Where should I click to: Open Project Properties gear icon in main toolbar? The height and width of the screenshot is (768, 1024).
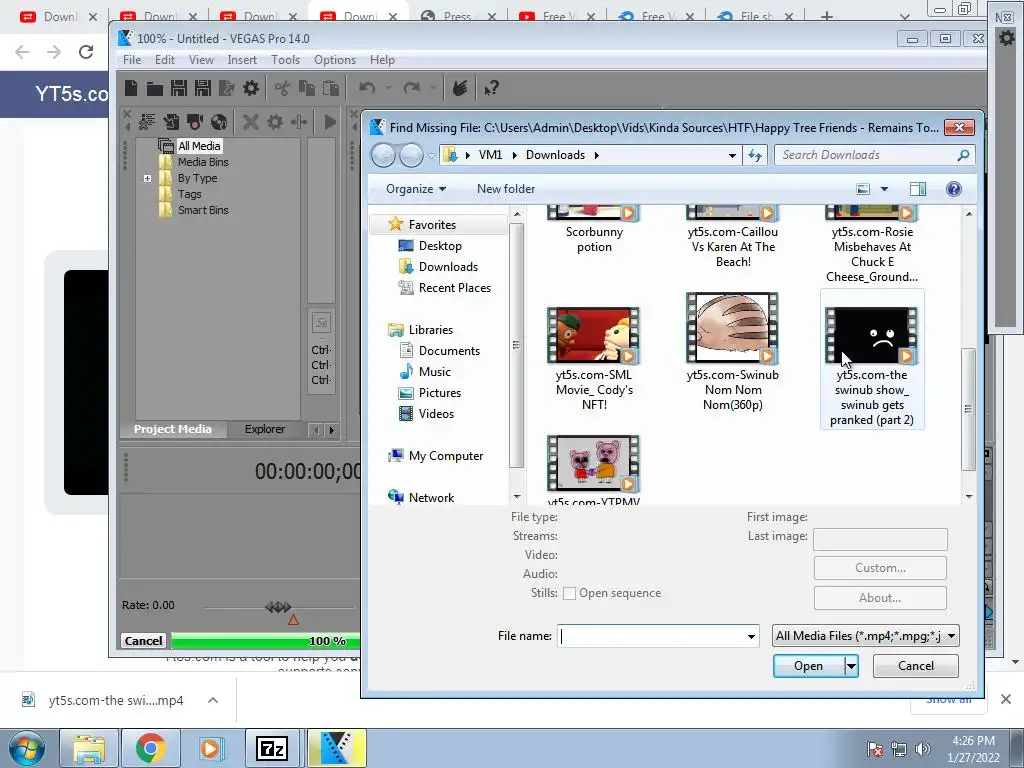[251, 88]
